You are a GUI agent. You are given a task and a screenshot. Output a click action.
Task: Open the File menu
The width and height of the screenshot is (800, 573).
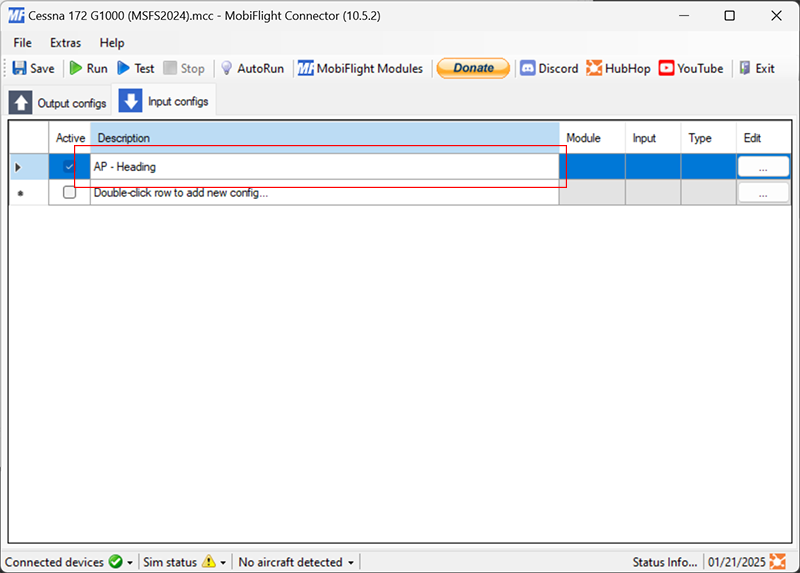22,43
